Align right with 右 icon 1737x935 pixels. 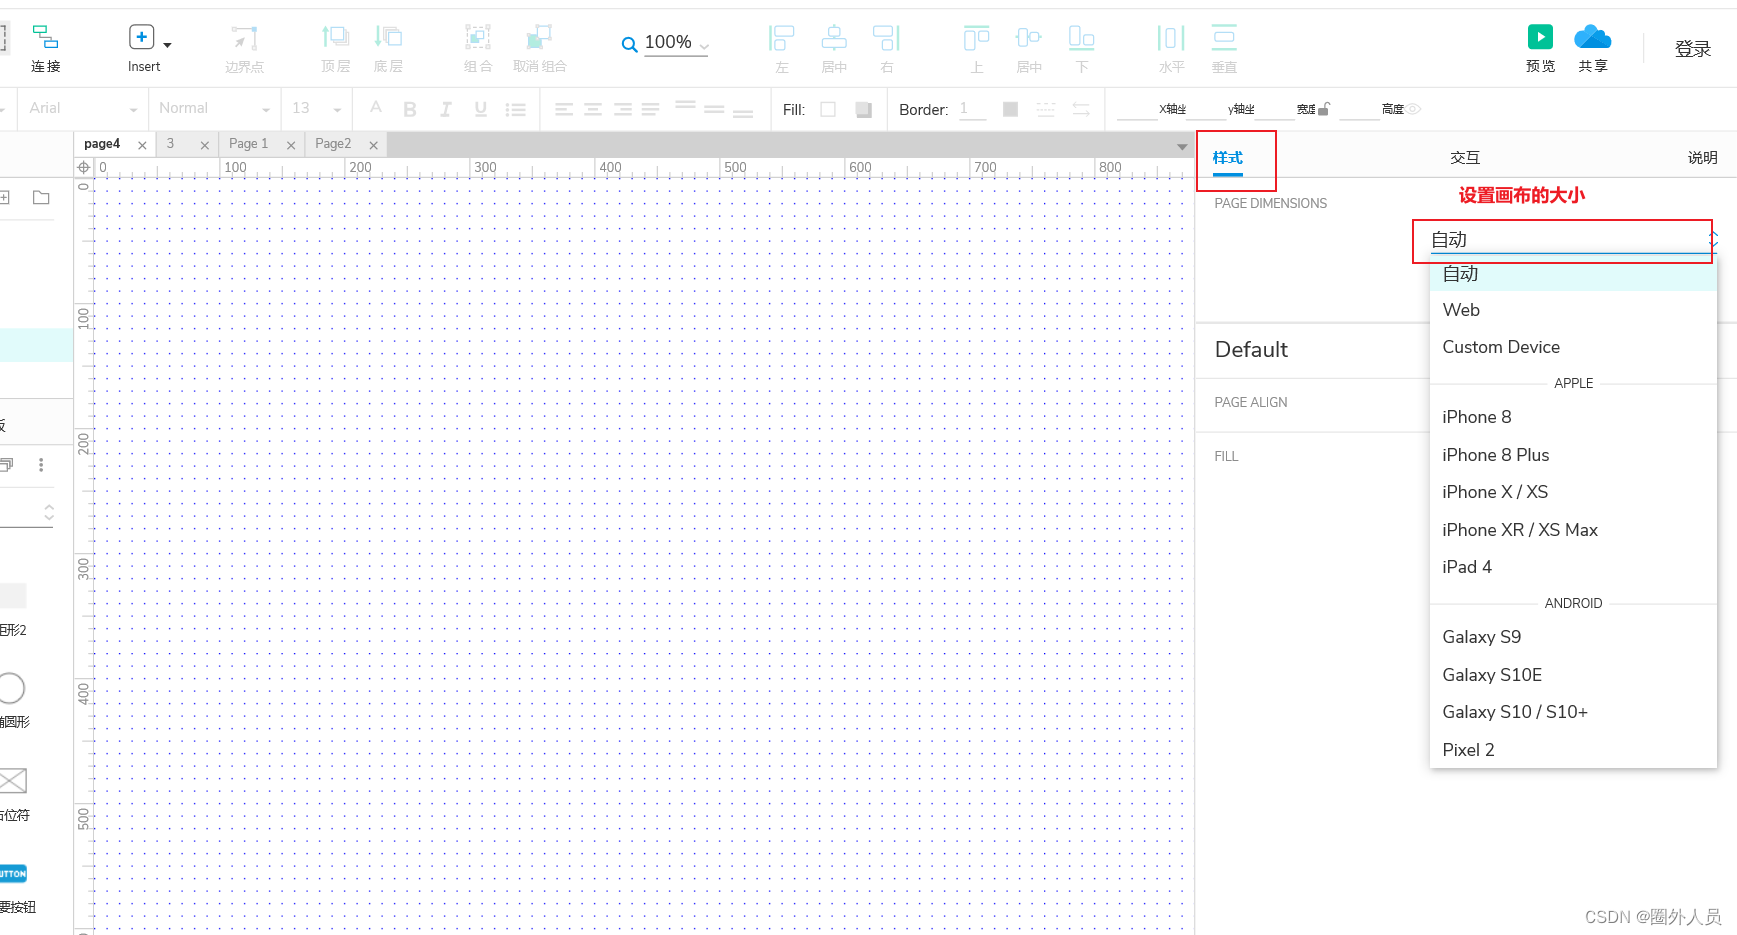[886, 38]
